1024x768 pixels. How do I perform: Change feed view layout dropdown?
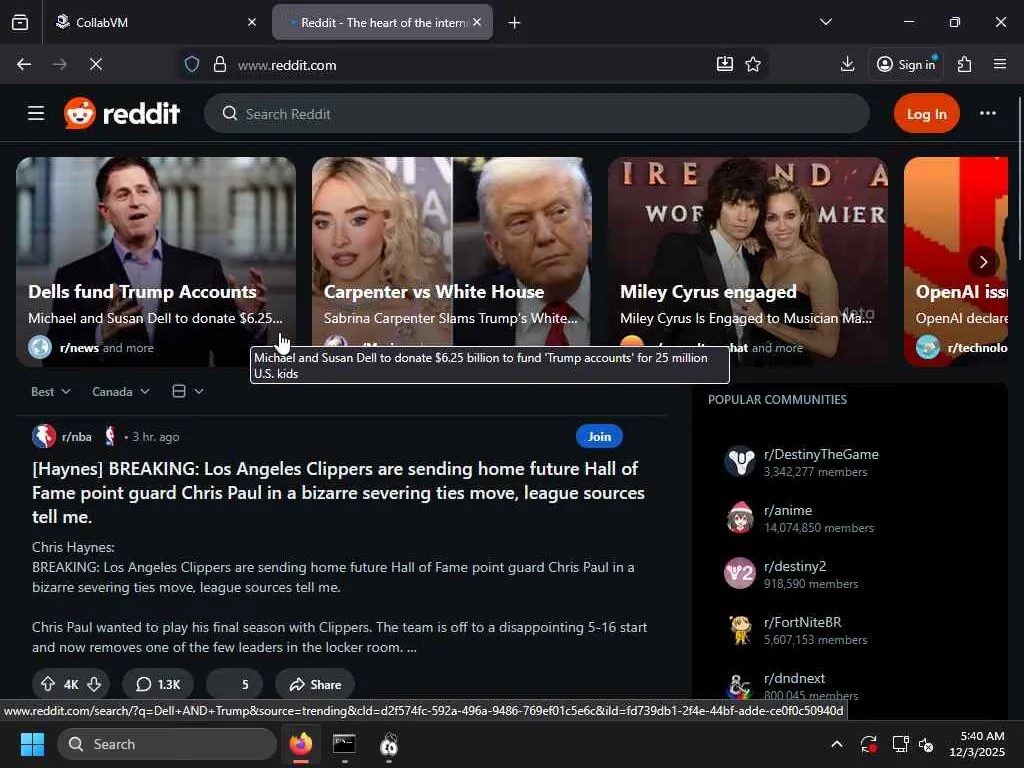(187, 391)
